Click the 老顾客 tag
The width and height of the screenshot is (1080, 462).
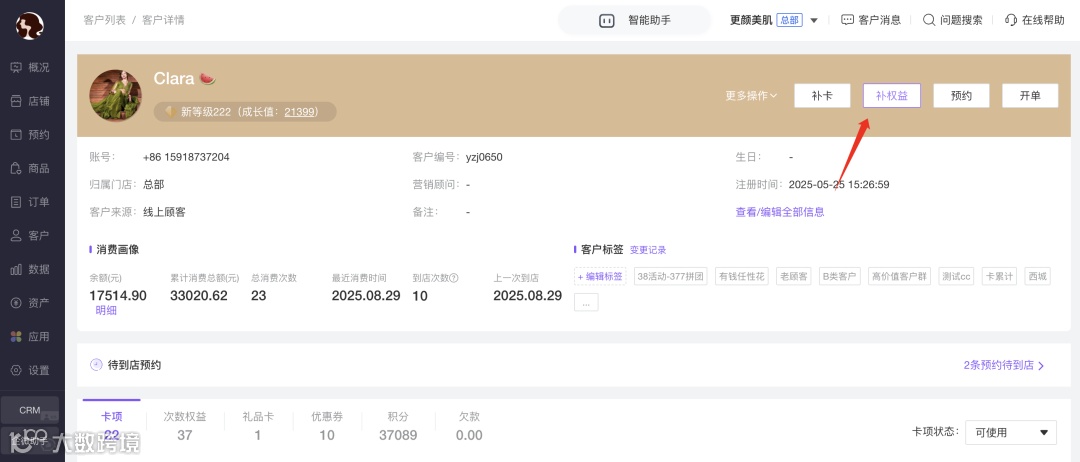[794, 277]
